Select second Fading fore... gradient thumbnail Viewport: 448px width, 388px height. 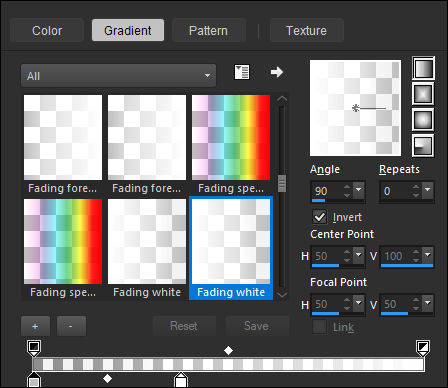tap(147, 137)
